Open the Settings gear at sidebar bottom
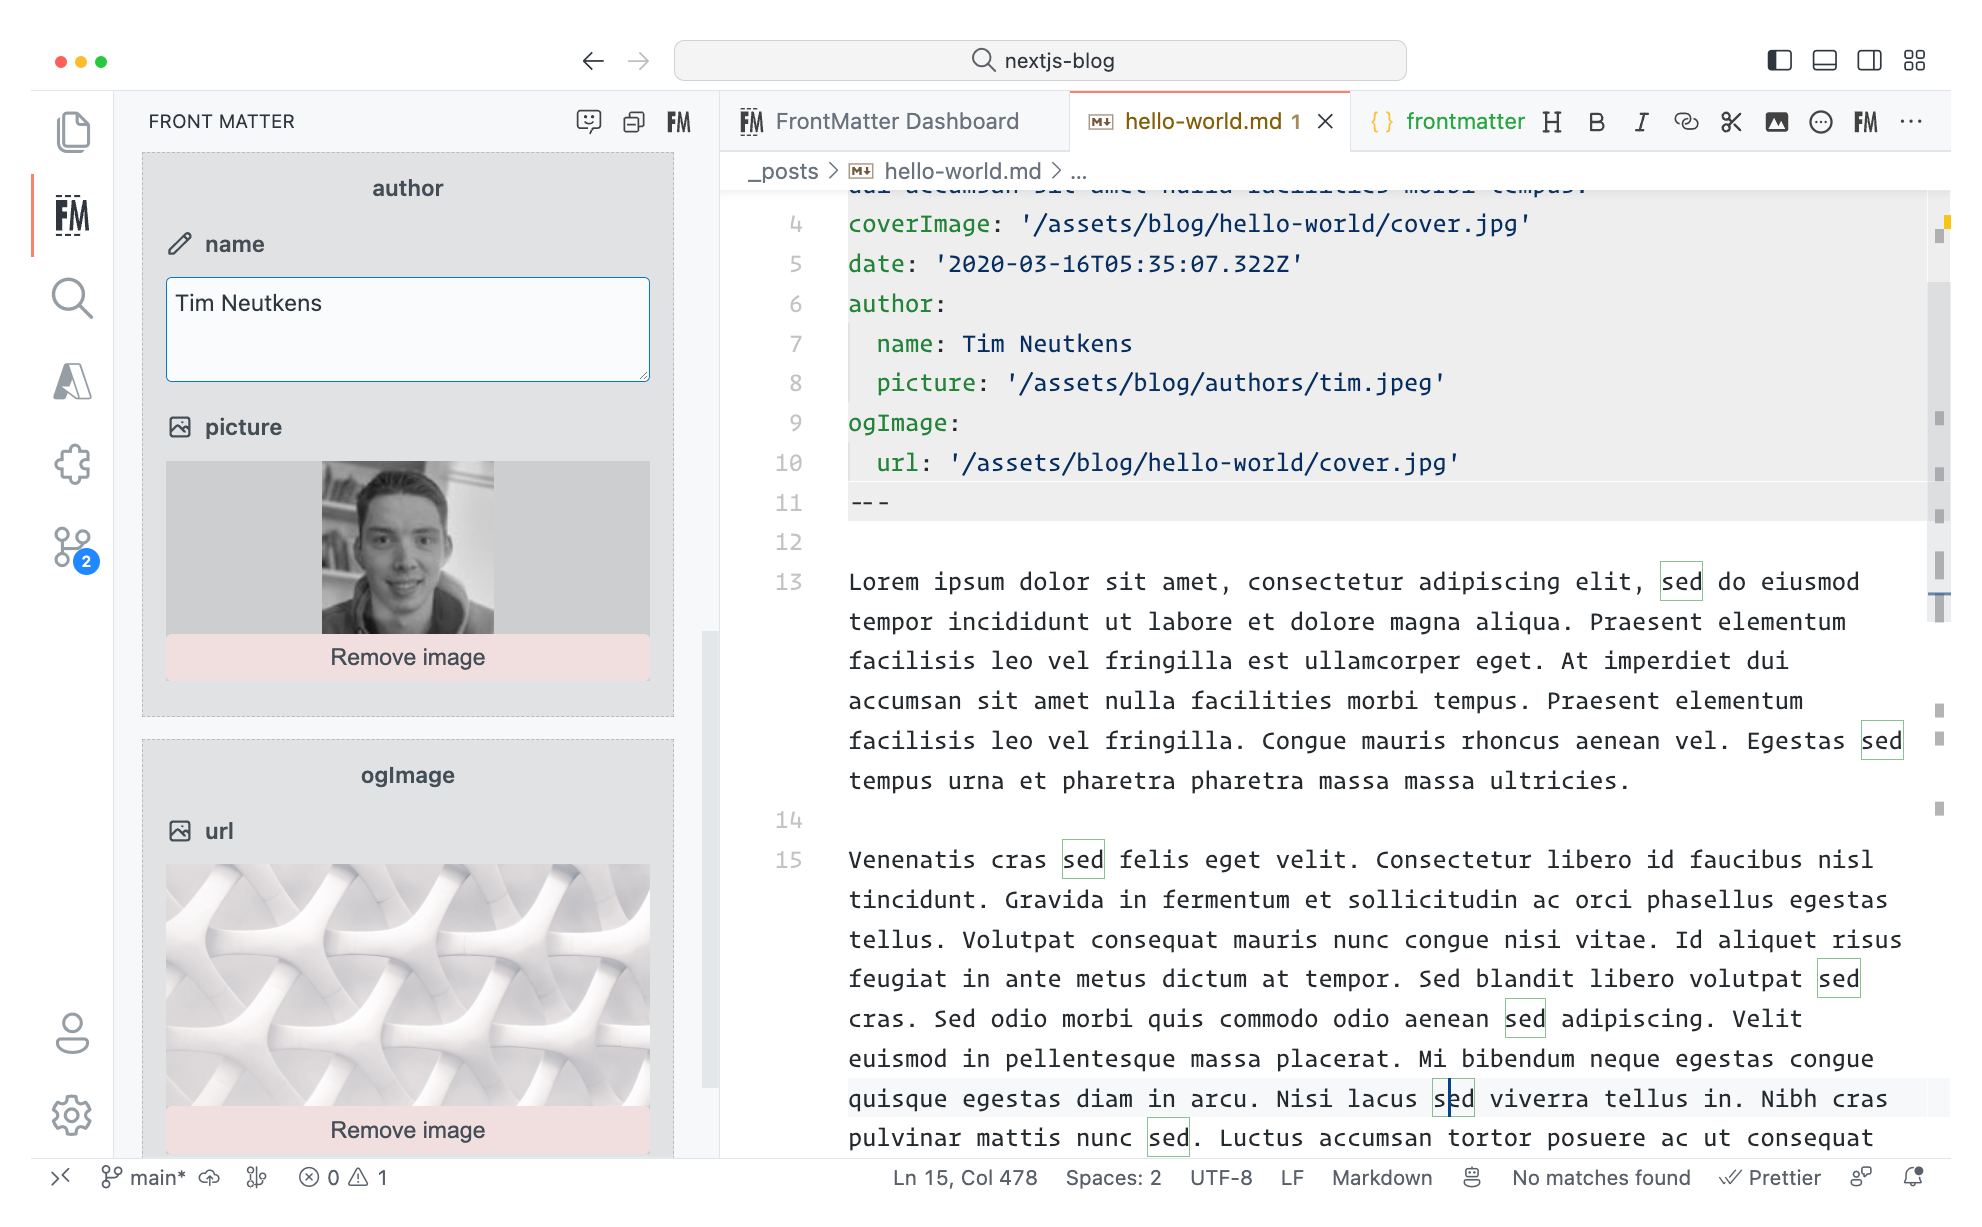The height and width of the screenshot is (1227, 1982). coord(72,1116)
